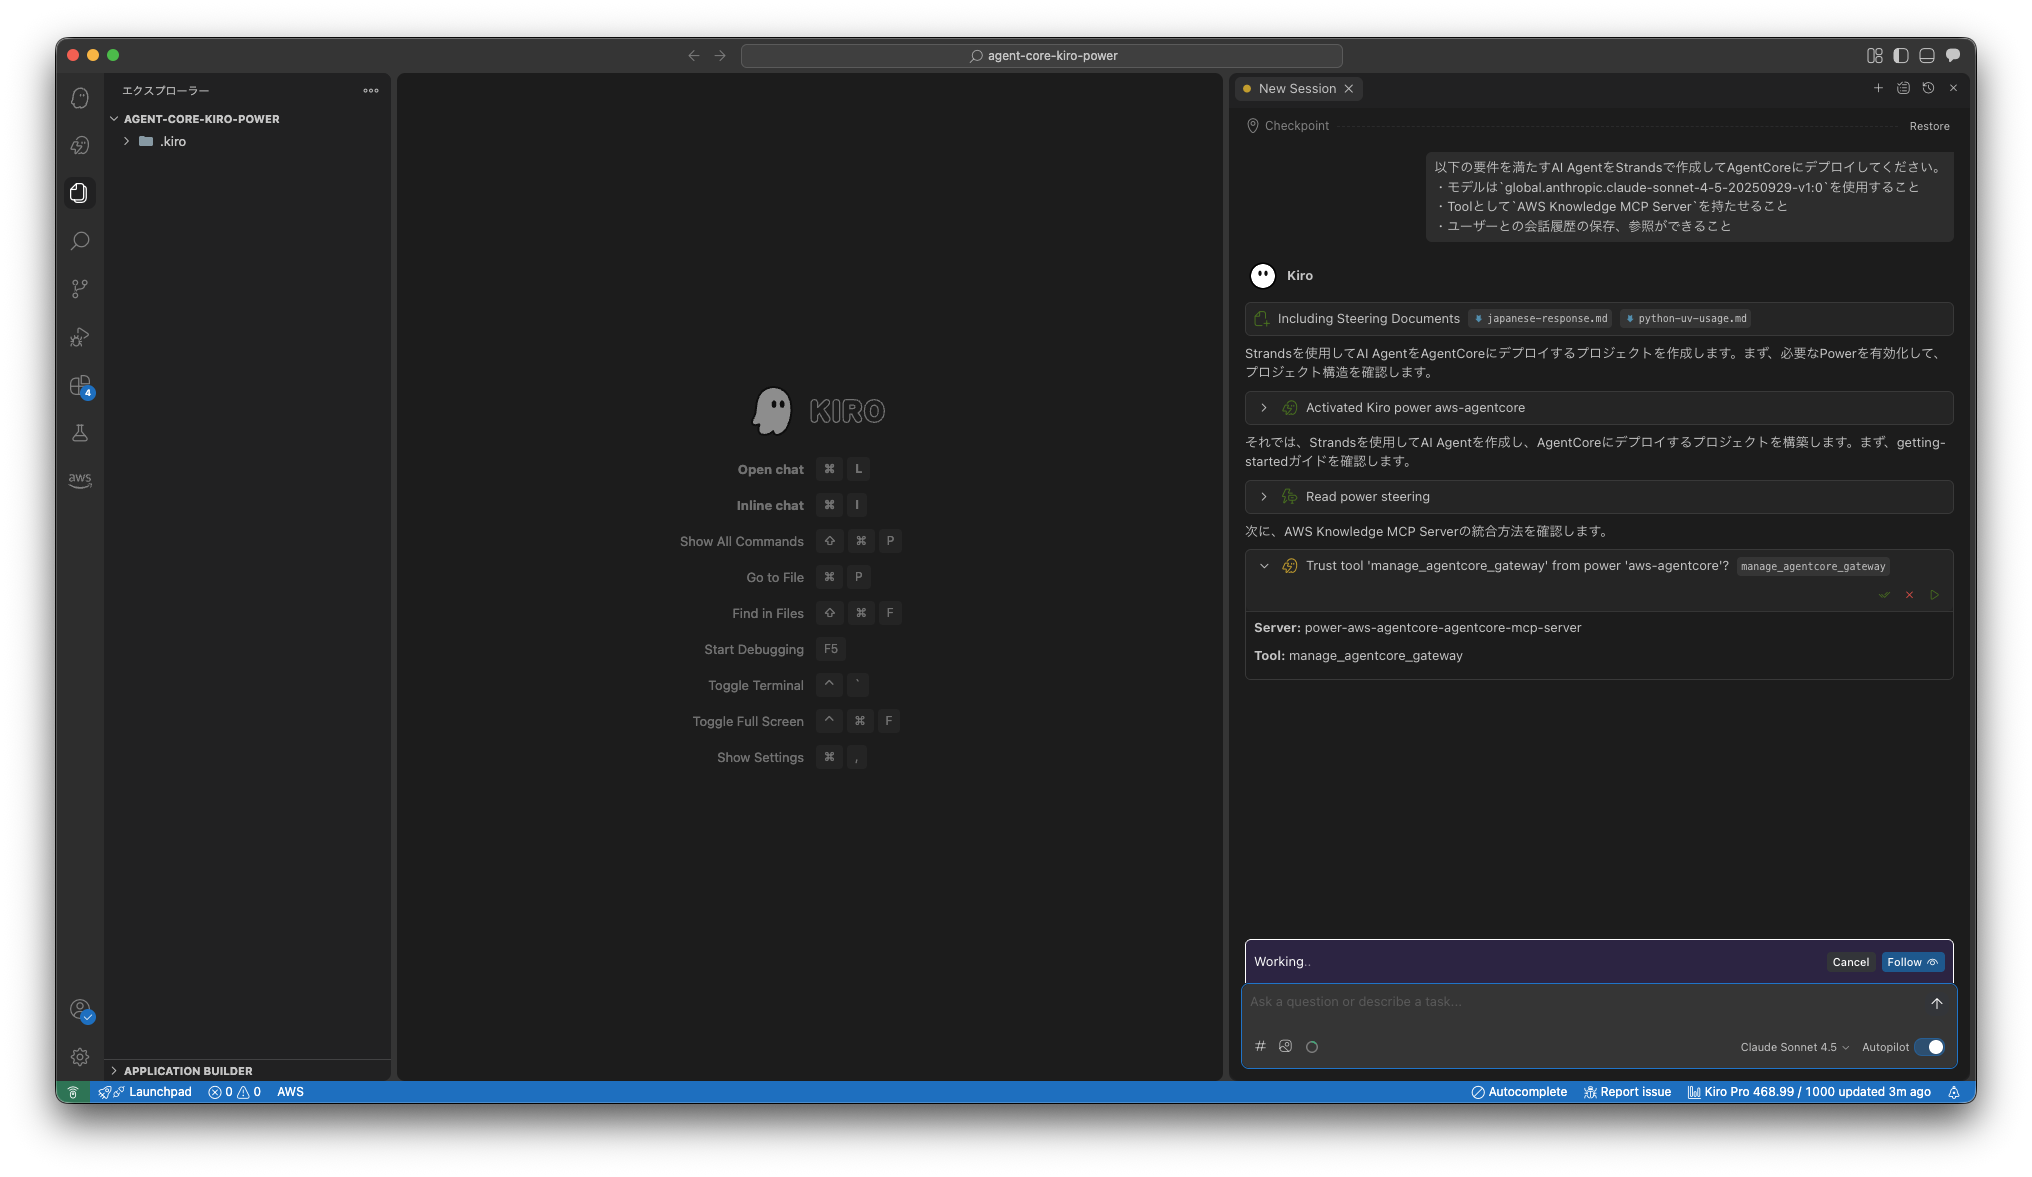Trust the manage_agentcore_gateway tool via green checkmark
The height and width of the screenshot is (1177, 2032).
(x=1884, y=595)
